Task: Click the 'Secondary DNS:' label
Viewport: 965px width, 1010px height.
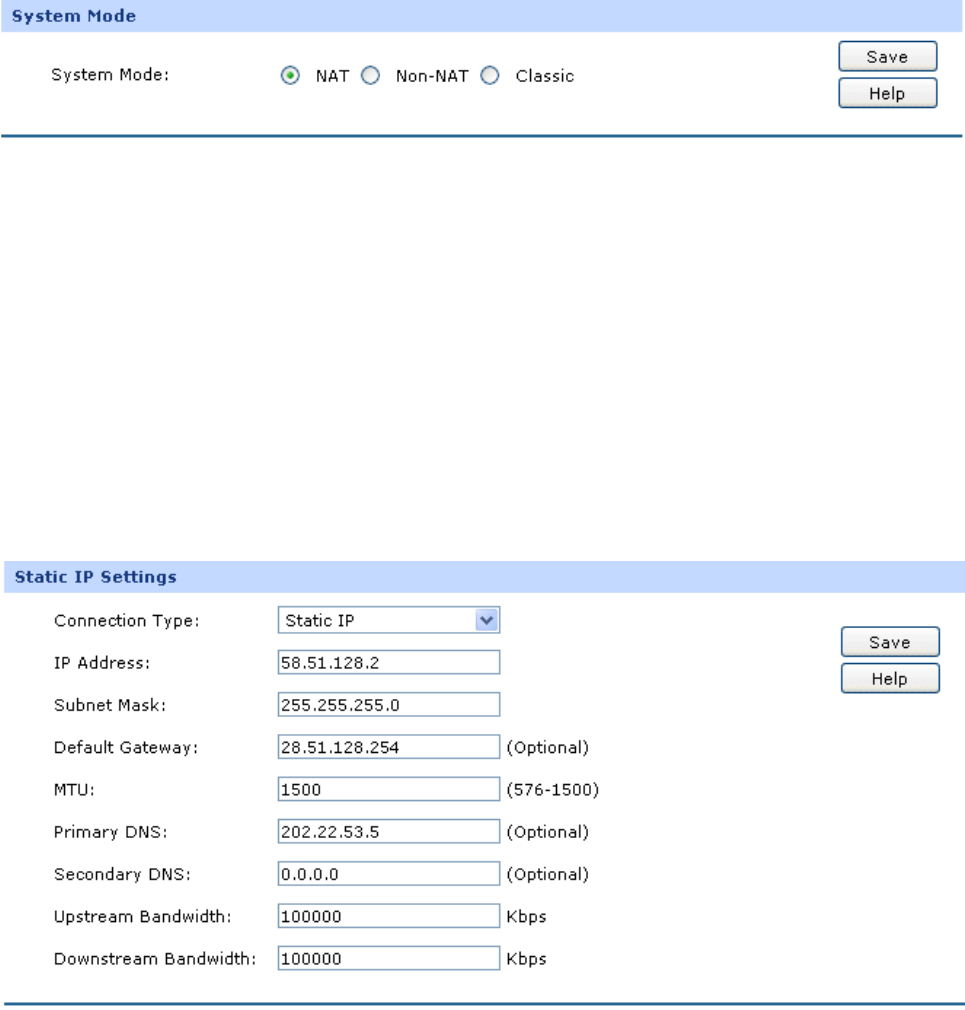Action: (x=122, y=875)
